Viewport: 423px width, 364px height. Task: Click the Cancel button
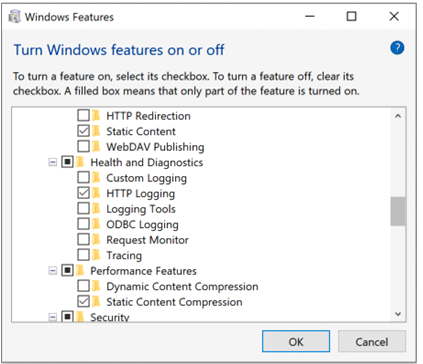(x=372, y=341)
